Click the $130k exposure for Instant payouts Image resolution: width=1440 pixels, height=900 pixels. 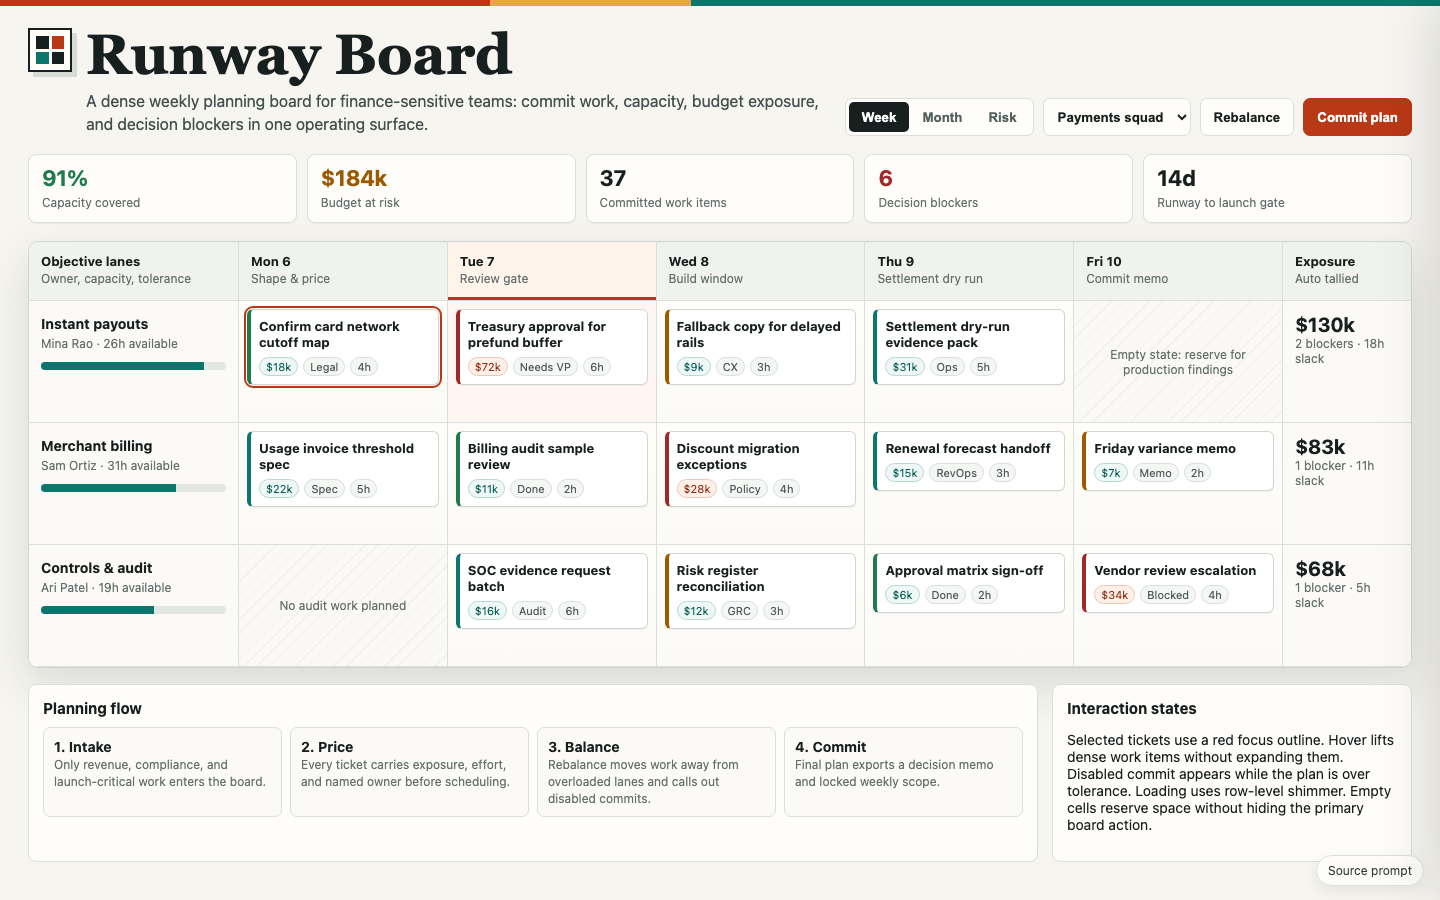1325,325
